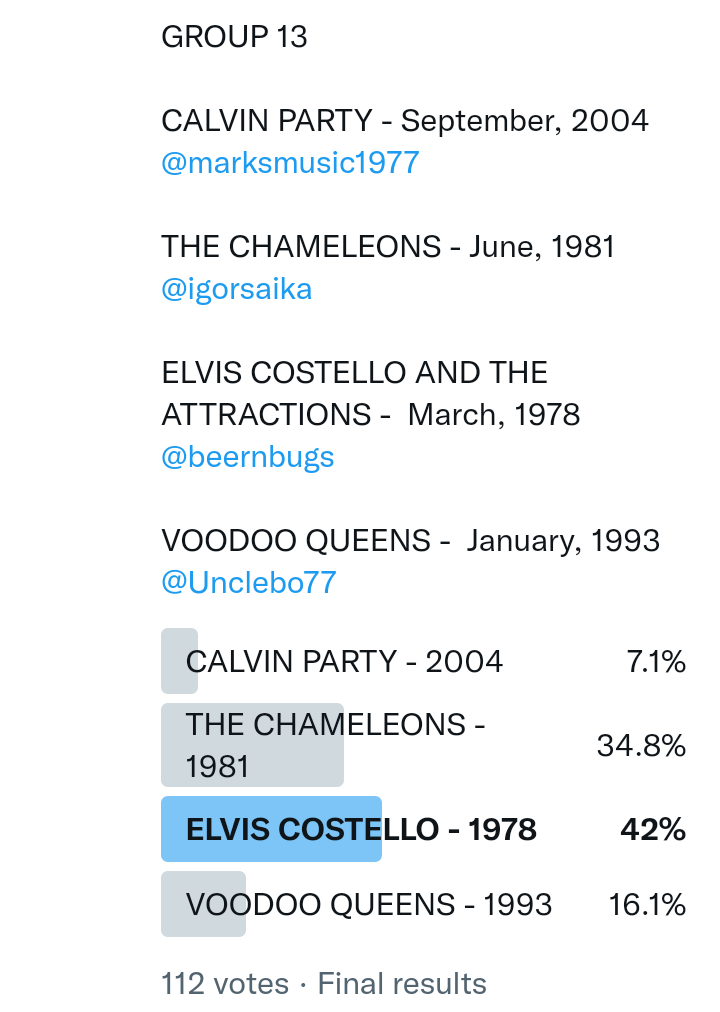
Task: Click the ELVIS COSTELLO AND THE text line
Action: pos(354,373)
